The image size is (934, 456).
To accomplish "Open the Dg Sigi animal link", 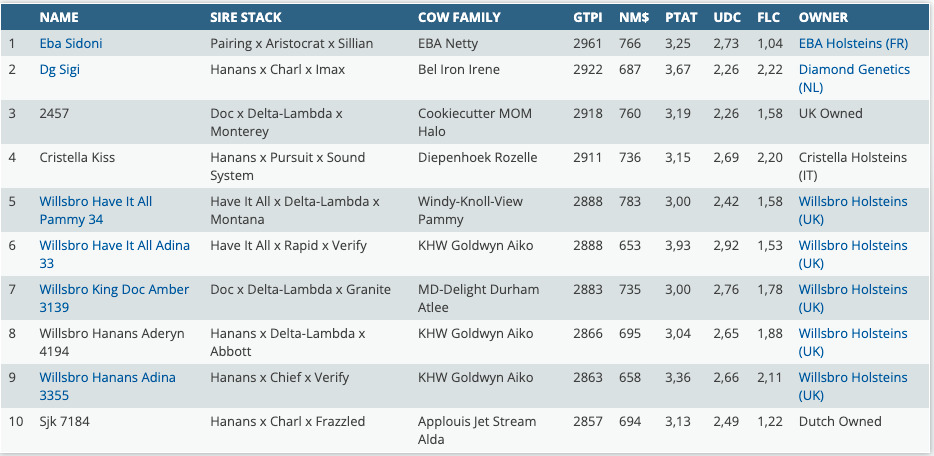I will click(x=60, y=70).
